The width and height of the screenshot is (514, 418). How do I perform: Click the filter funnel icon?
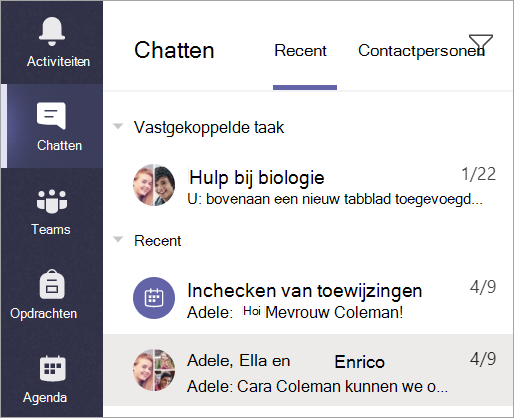[x=480, y=45]
